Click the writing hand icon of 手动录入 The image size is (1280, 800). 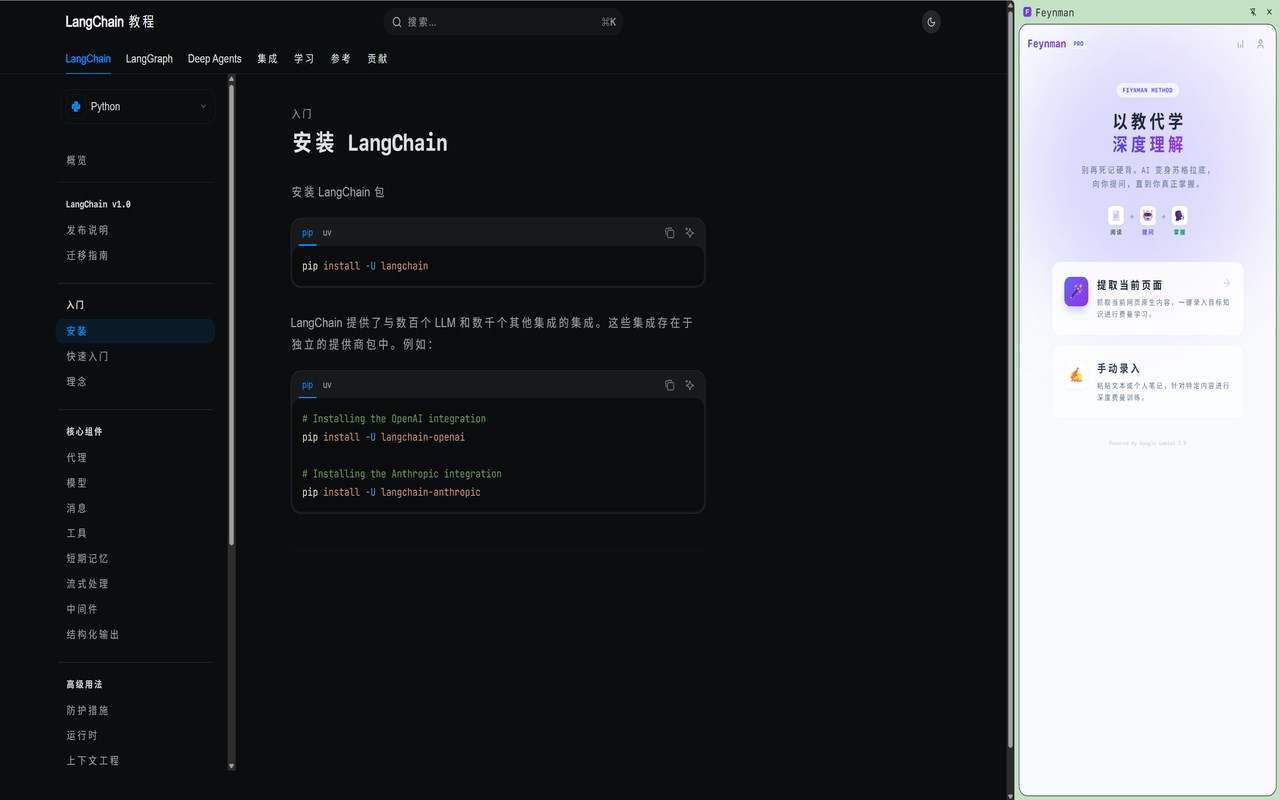tap(1076, 375)
